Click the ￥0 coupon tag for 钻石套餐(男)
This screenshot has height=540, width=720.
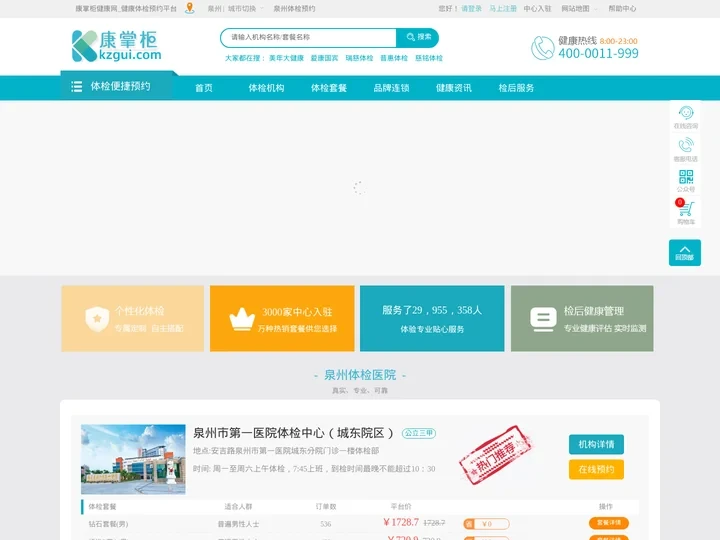click(486, 524)
